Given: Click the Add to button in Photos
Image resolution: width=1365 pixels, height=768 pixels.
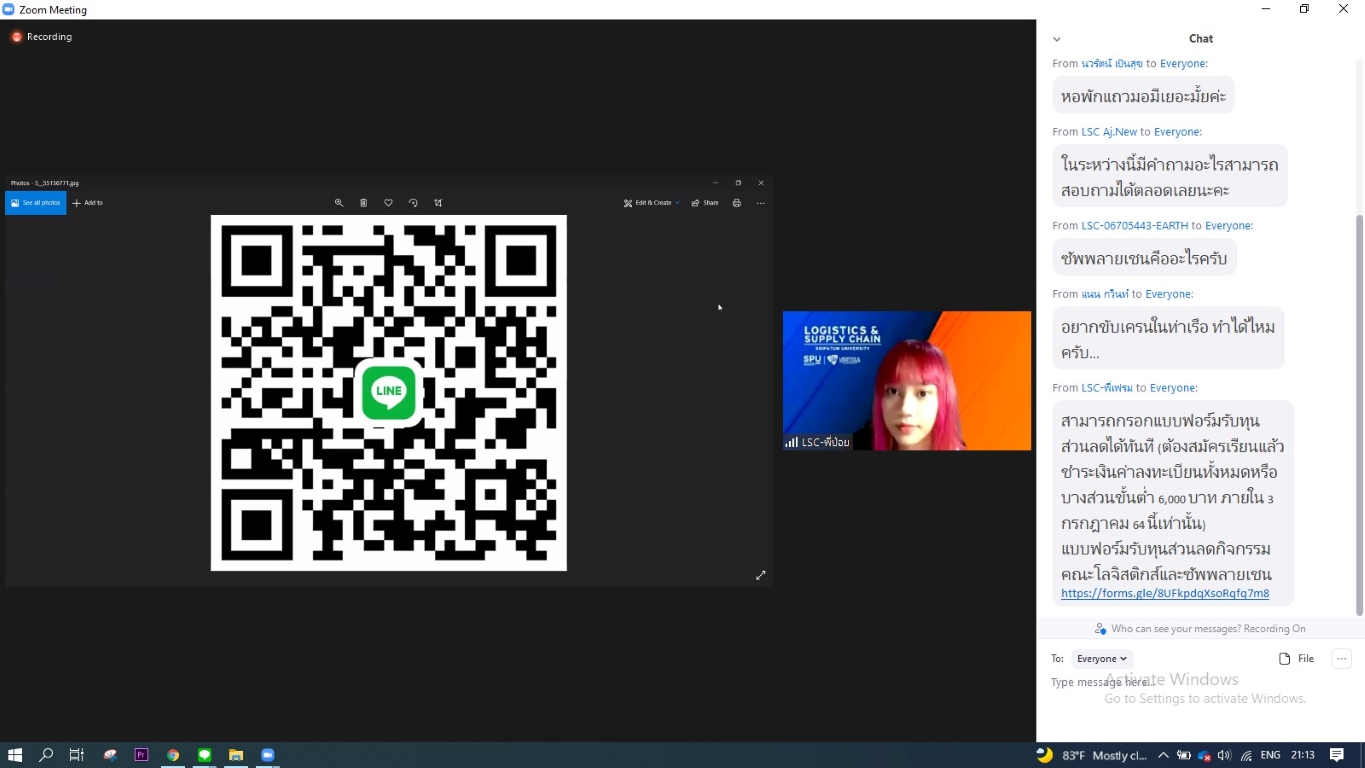Looking at the screenshot, I should [x=88, y=203].
